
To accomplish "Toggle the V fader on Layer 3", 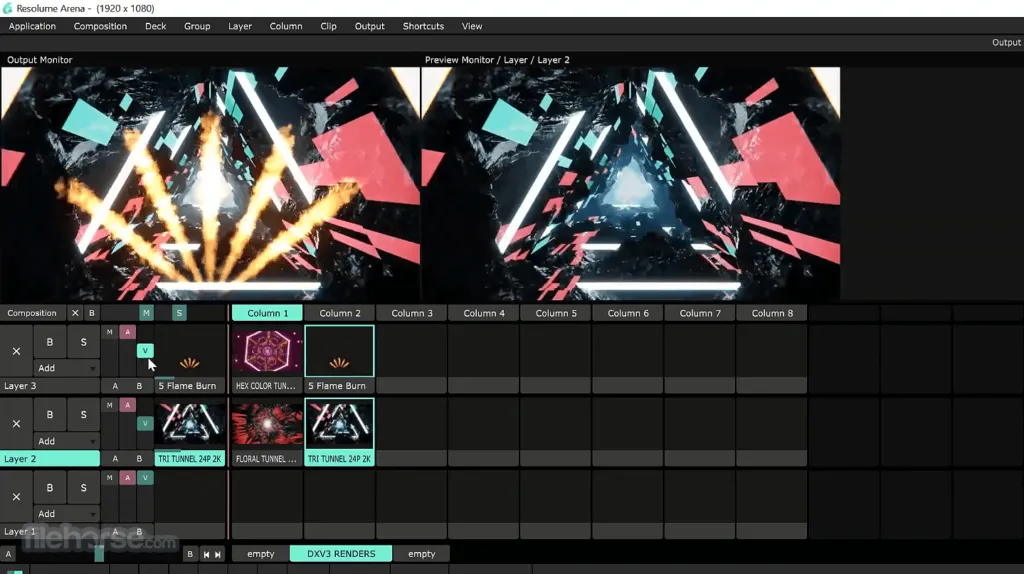I will tap(145, 351).
